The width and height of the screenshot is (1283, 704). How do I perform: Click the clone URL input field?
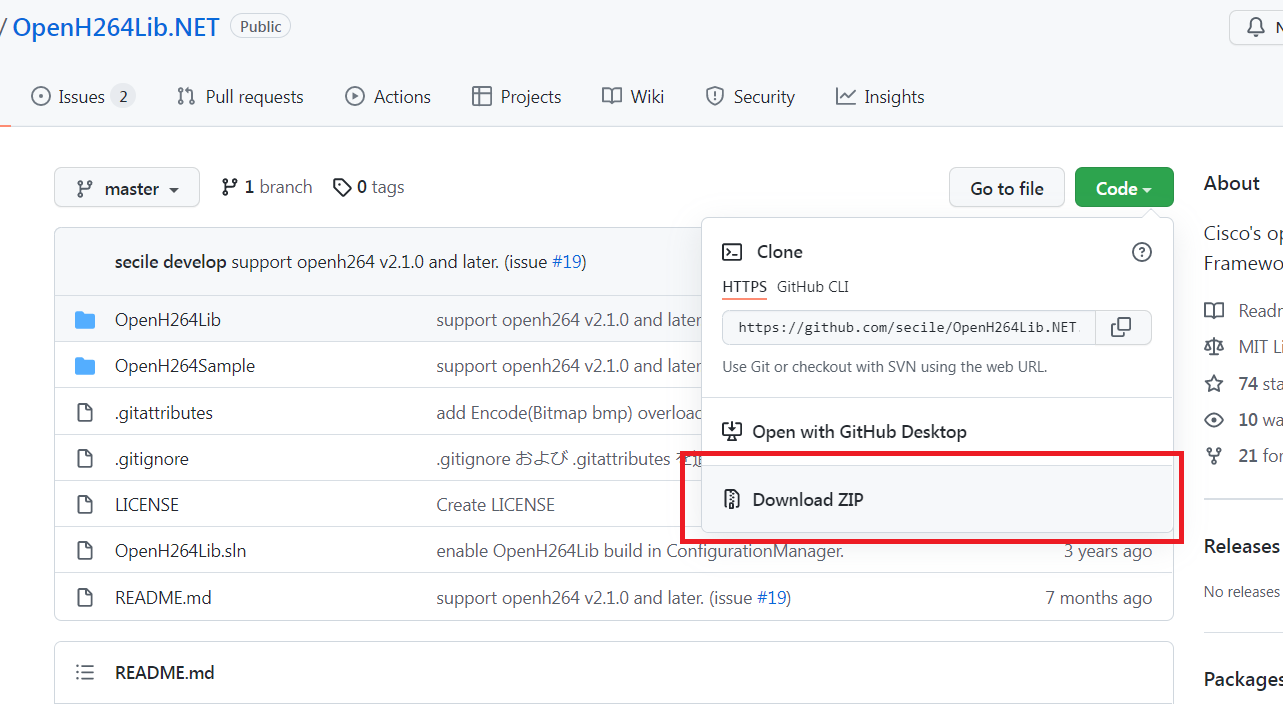909,328
